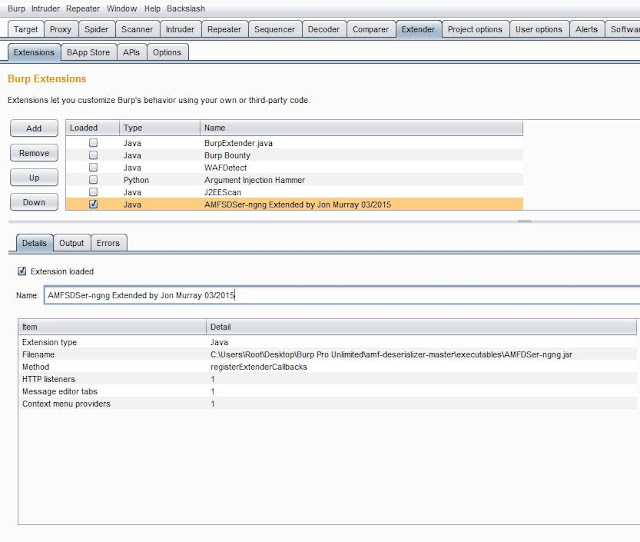Select the Extension type detail row
The image size is (640, 542).
point(327,342)
